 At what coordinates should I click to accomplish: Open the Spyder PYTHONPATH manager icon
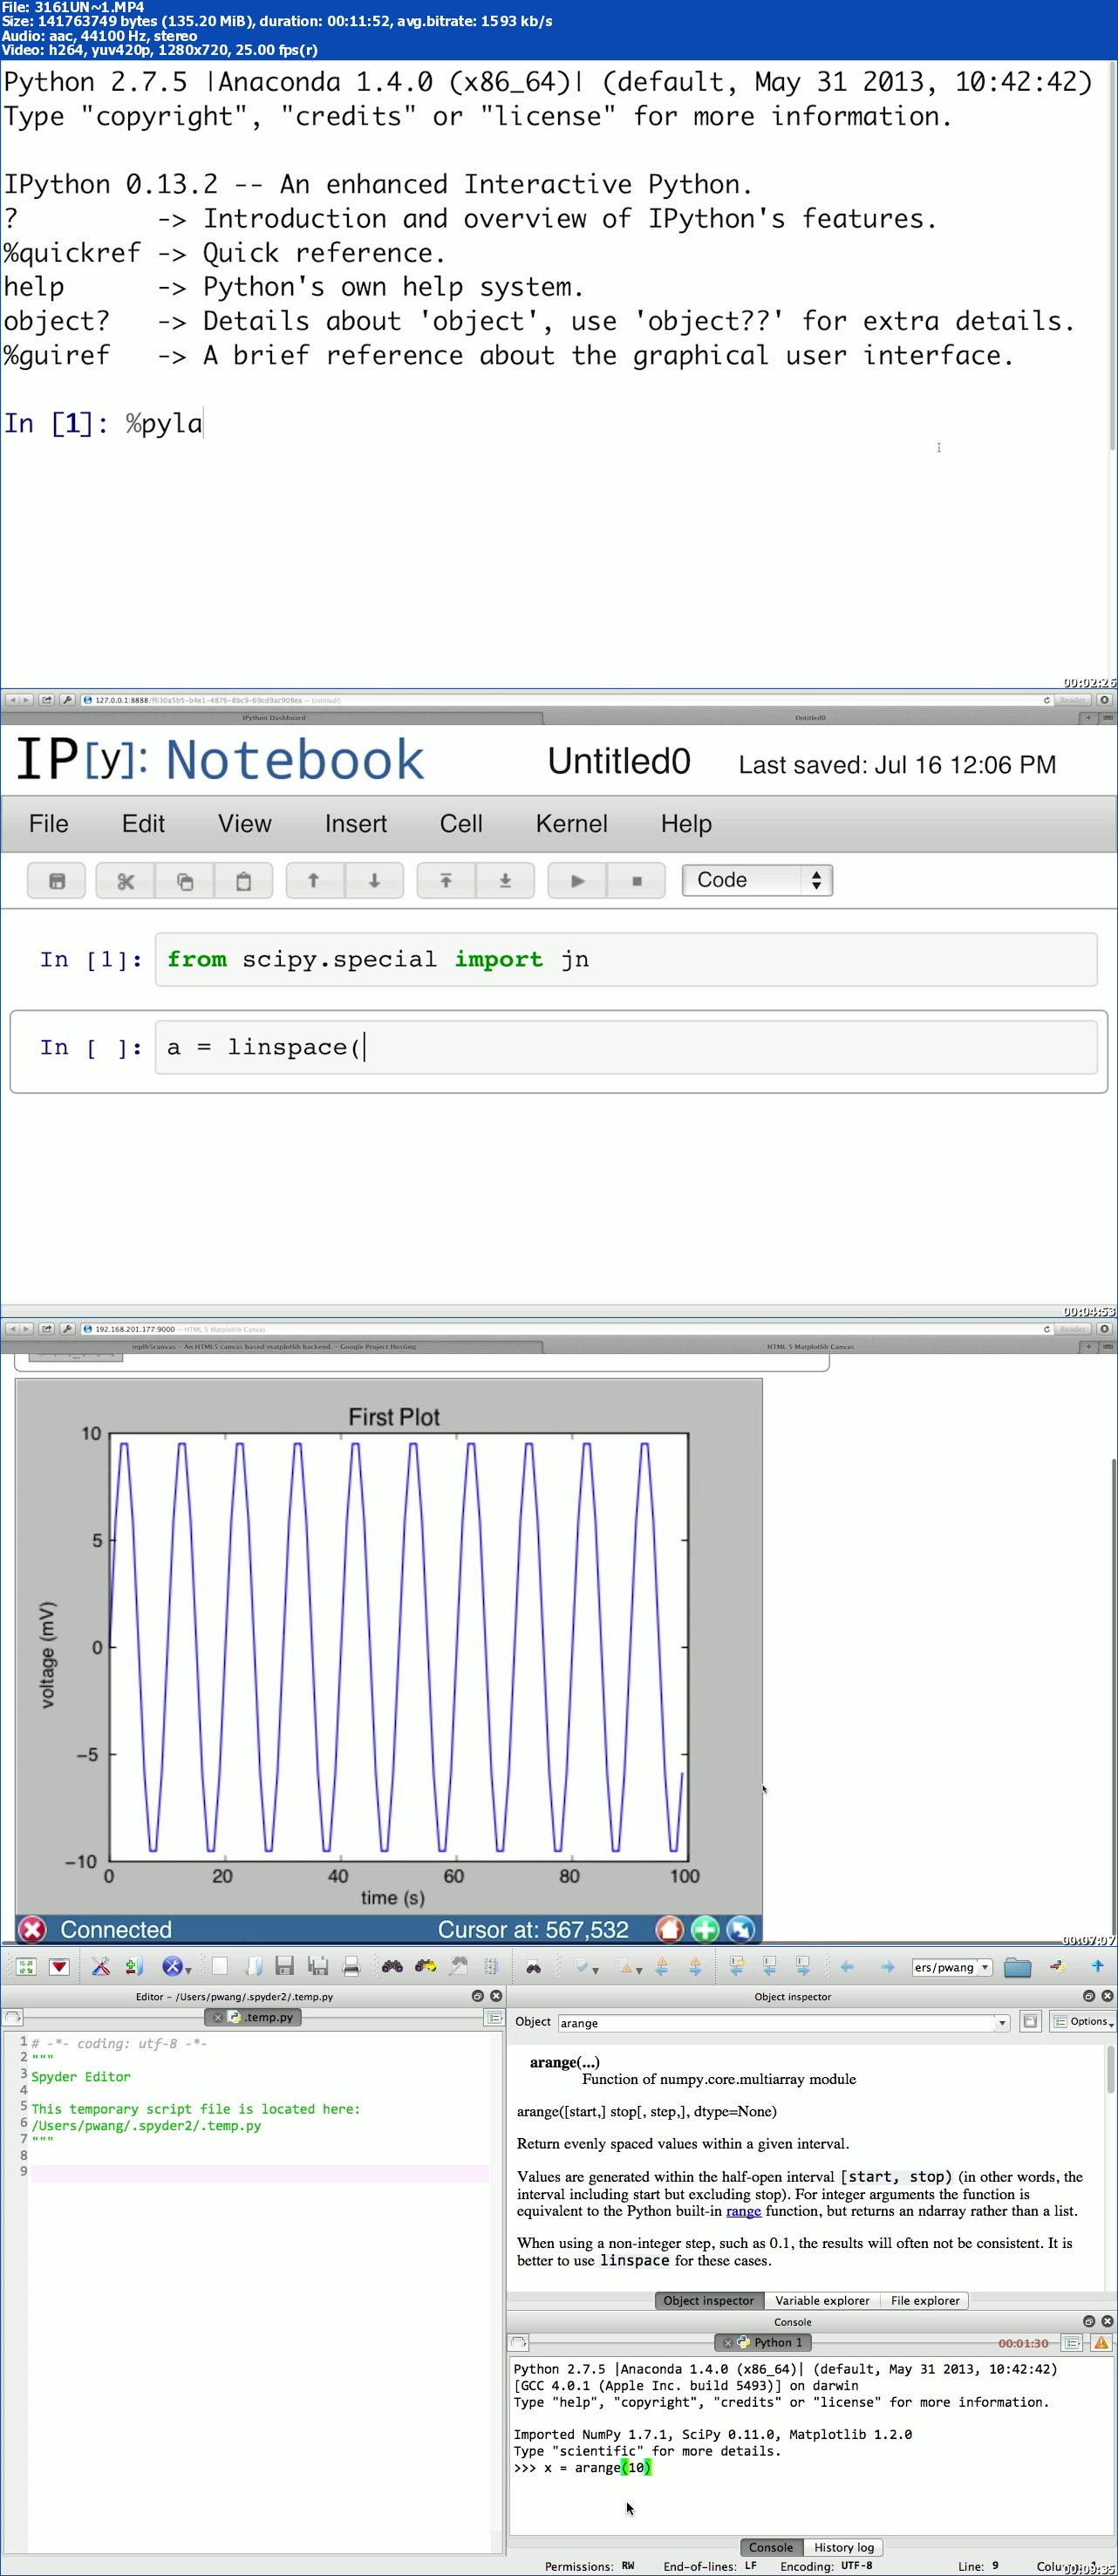[134, 1966]
